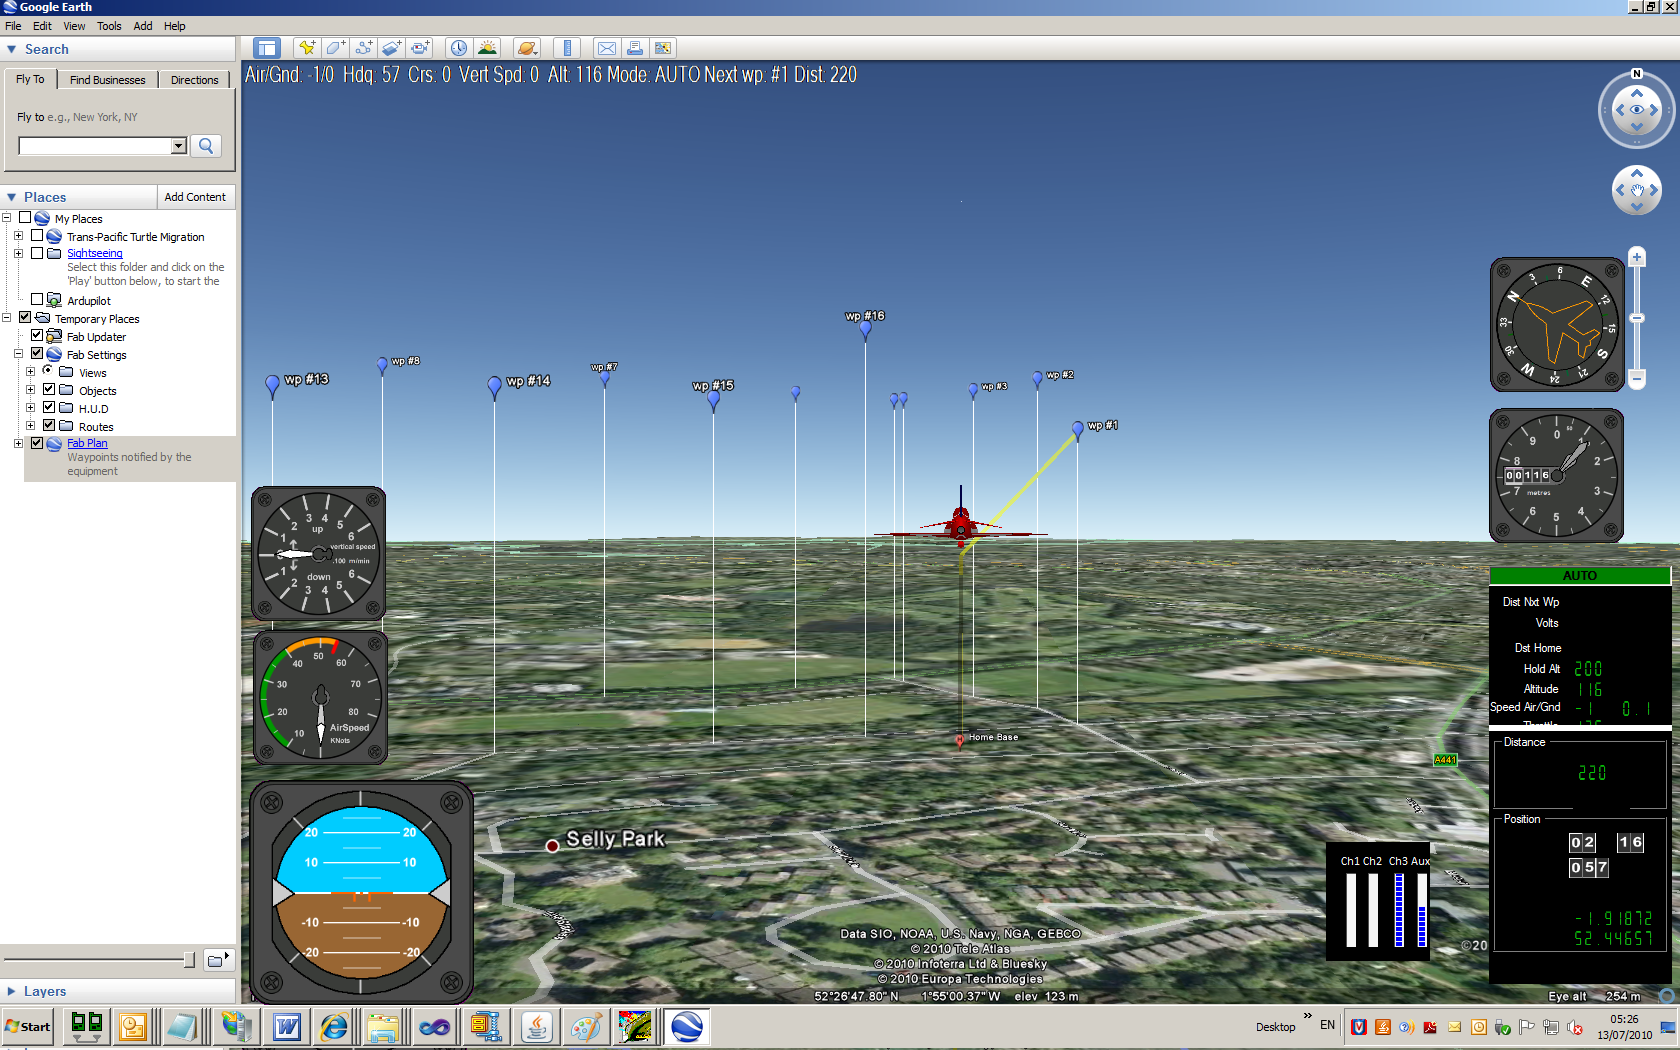1680x1050 pixels.
Task: Collapse the Search panel triangle
Action: [x=11, y=49]
